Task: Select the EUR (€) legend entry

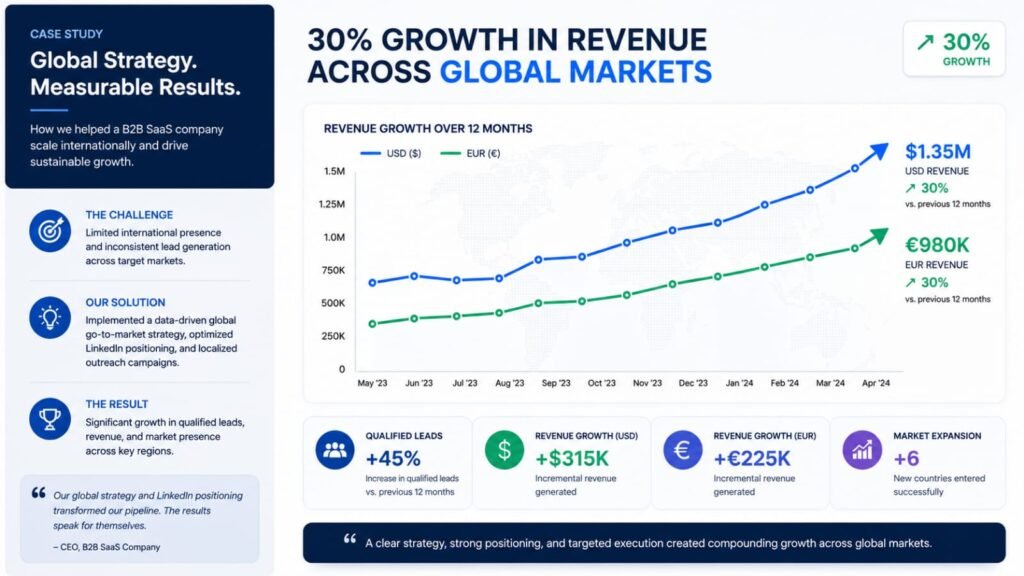Action: point(470,153)
